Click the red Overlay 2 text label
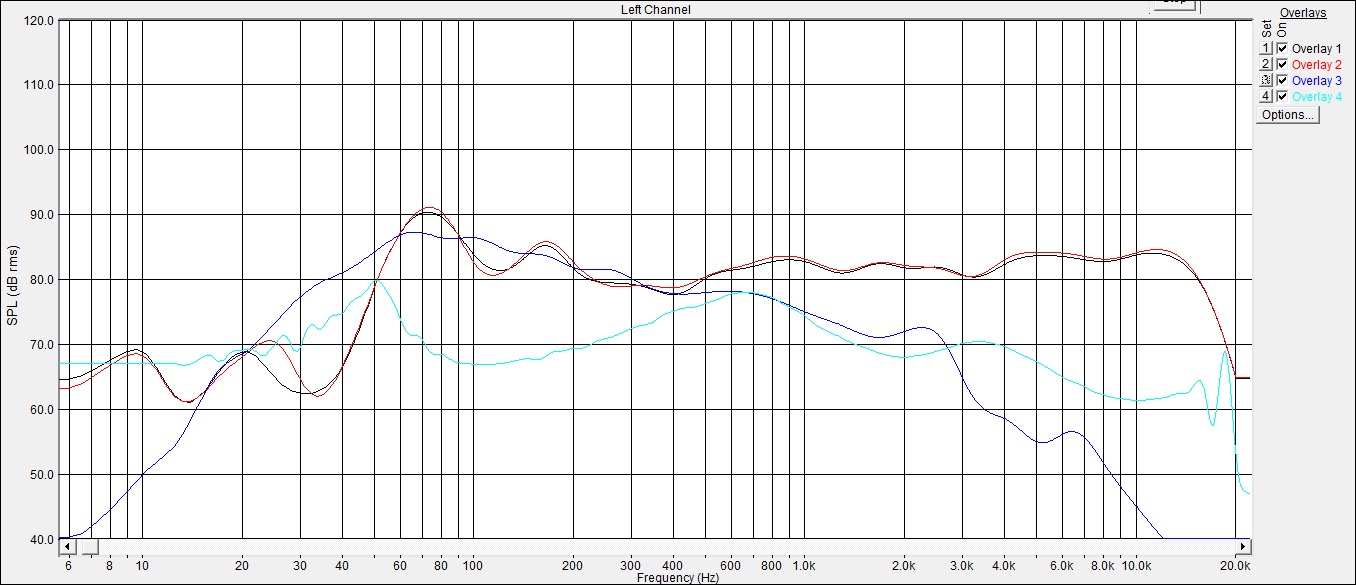The height and width of the screenshot is (585, 1356). tap(1316, 64)
